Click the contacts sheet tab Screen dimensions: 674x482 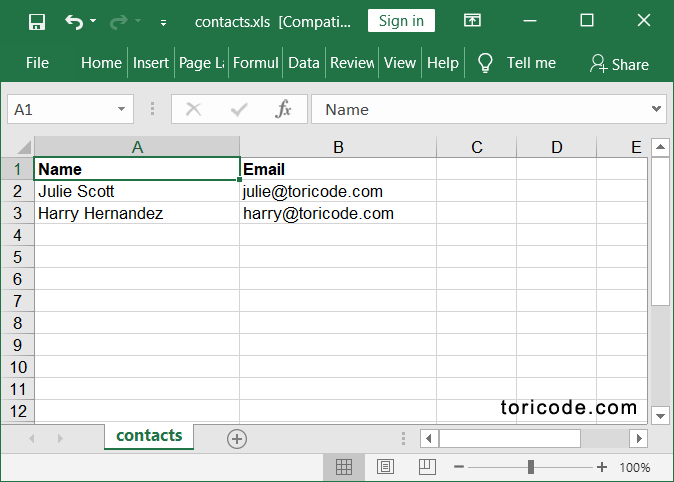[x=149, y=436]
